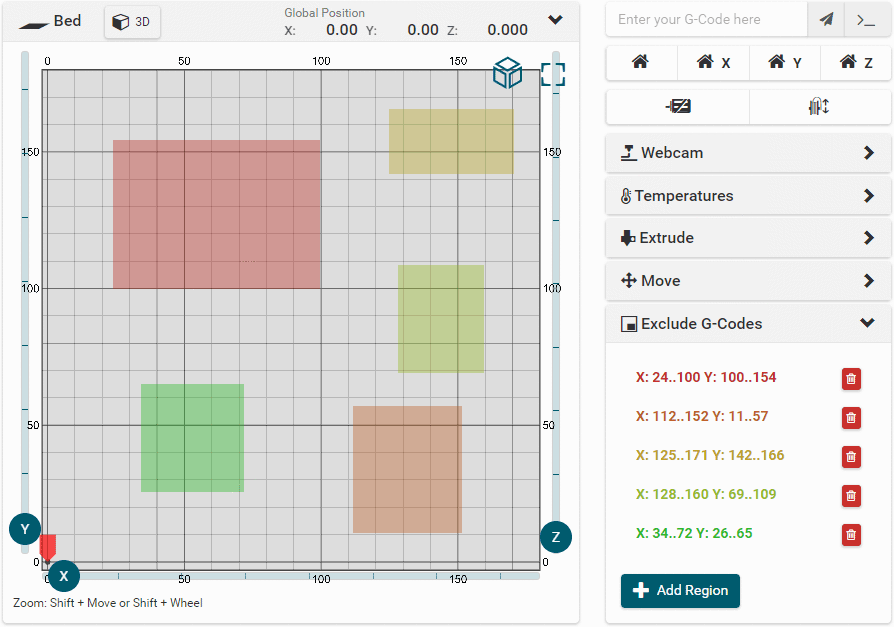The image size is (894, 627).
Task: Send the entered G-Code command
Action: [825, 19]
